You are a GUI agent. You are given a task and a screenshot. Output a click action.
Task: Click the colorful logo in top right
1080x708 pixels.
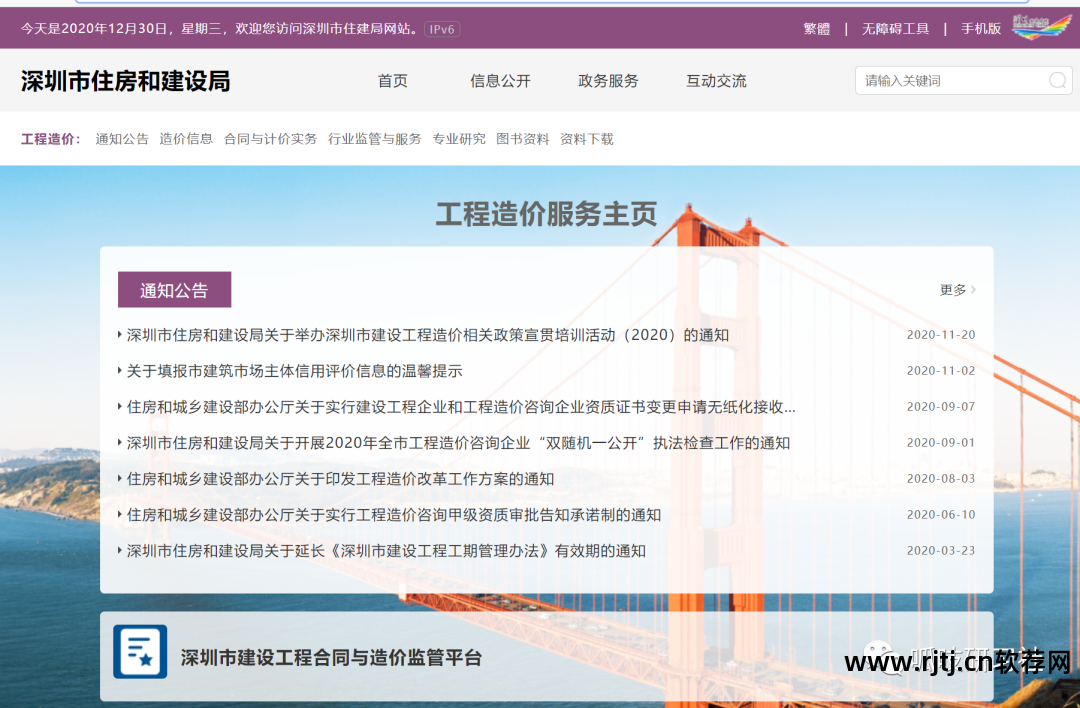(1041, 27)
